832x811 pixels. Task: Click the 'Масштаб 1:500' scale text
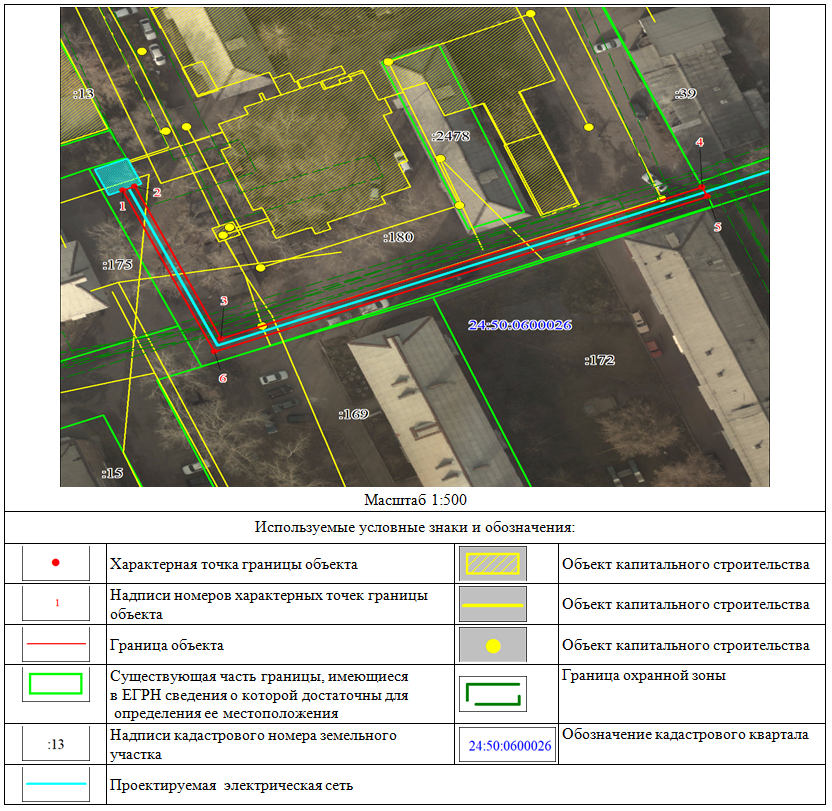coord(416,499)
